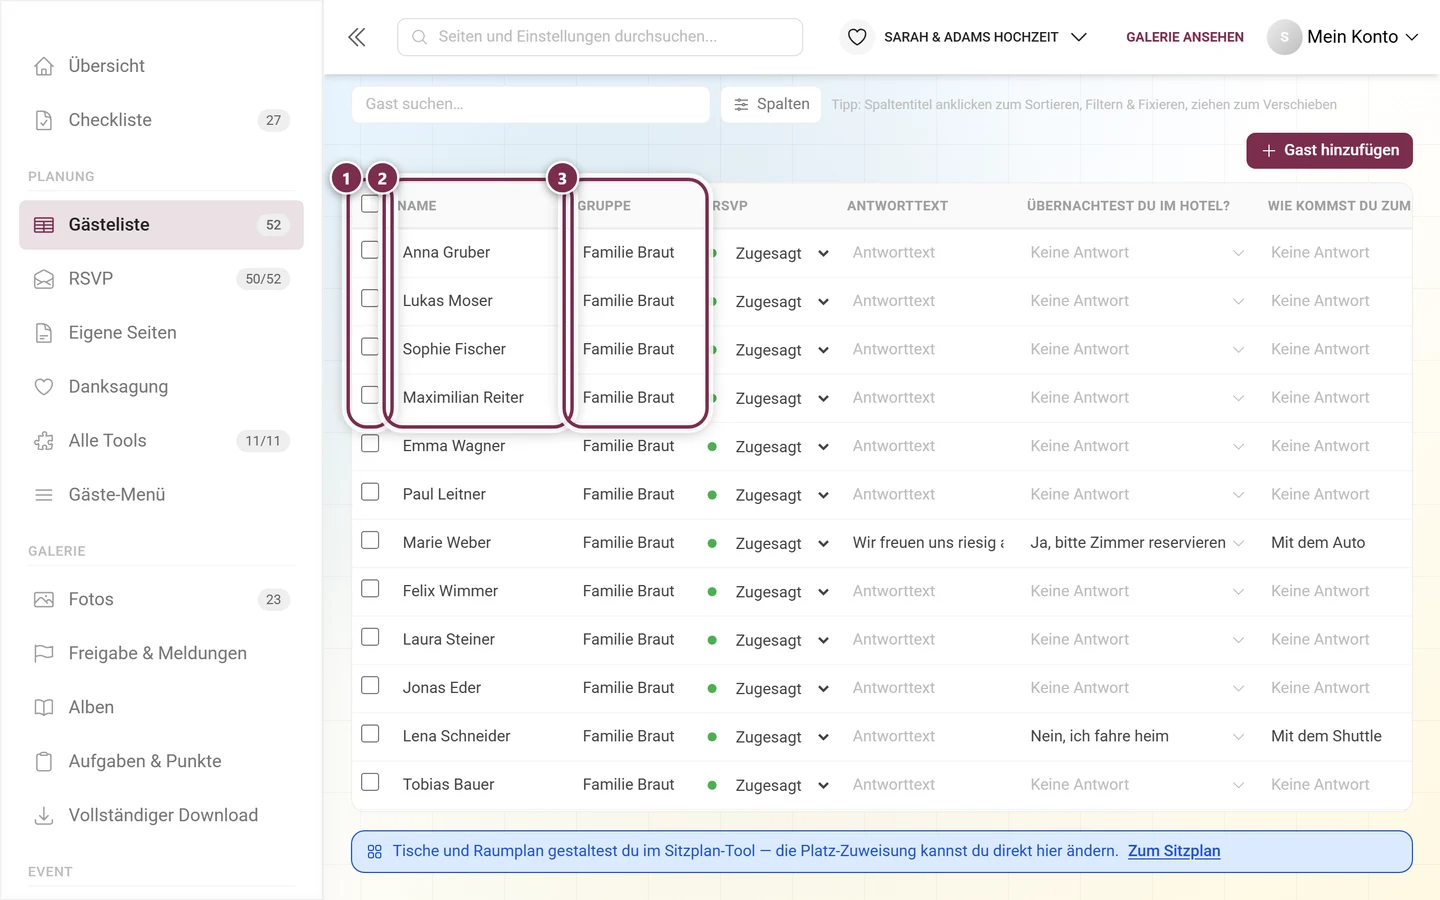Viewport: 1440px width, 900px height.
Task: Open RSVP status dropdown for Anna Gruber
Action: tap(781, 254)
